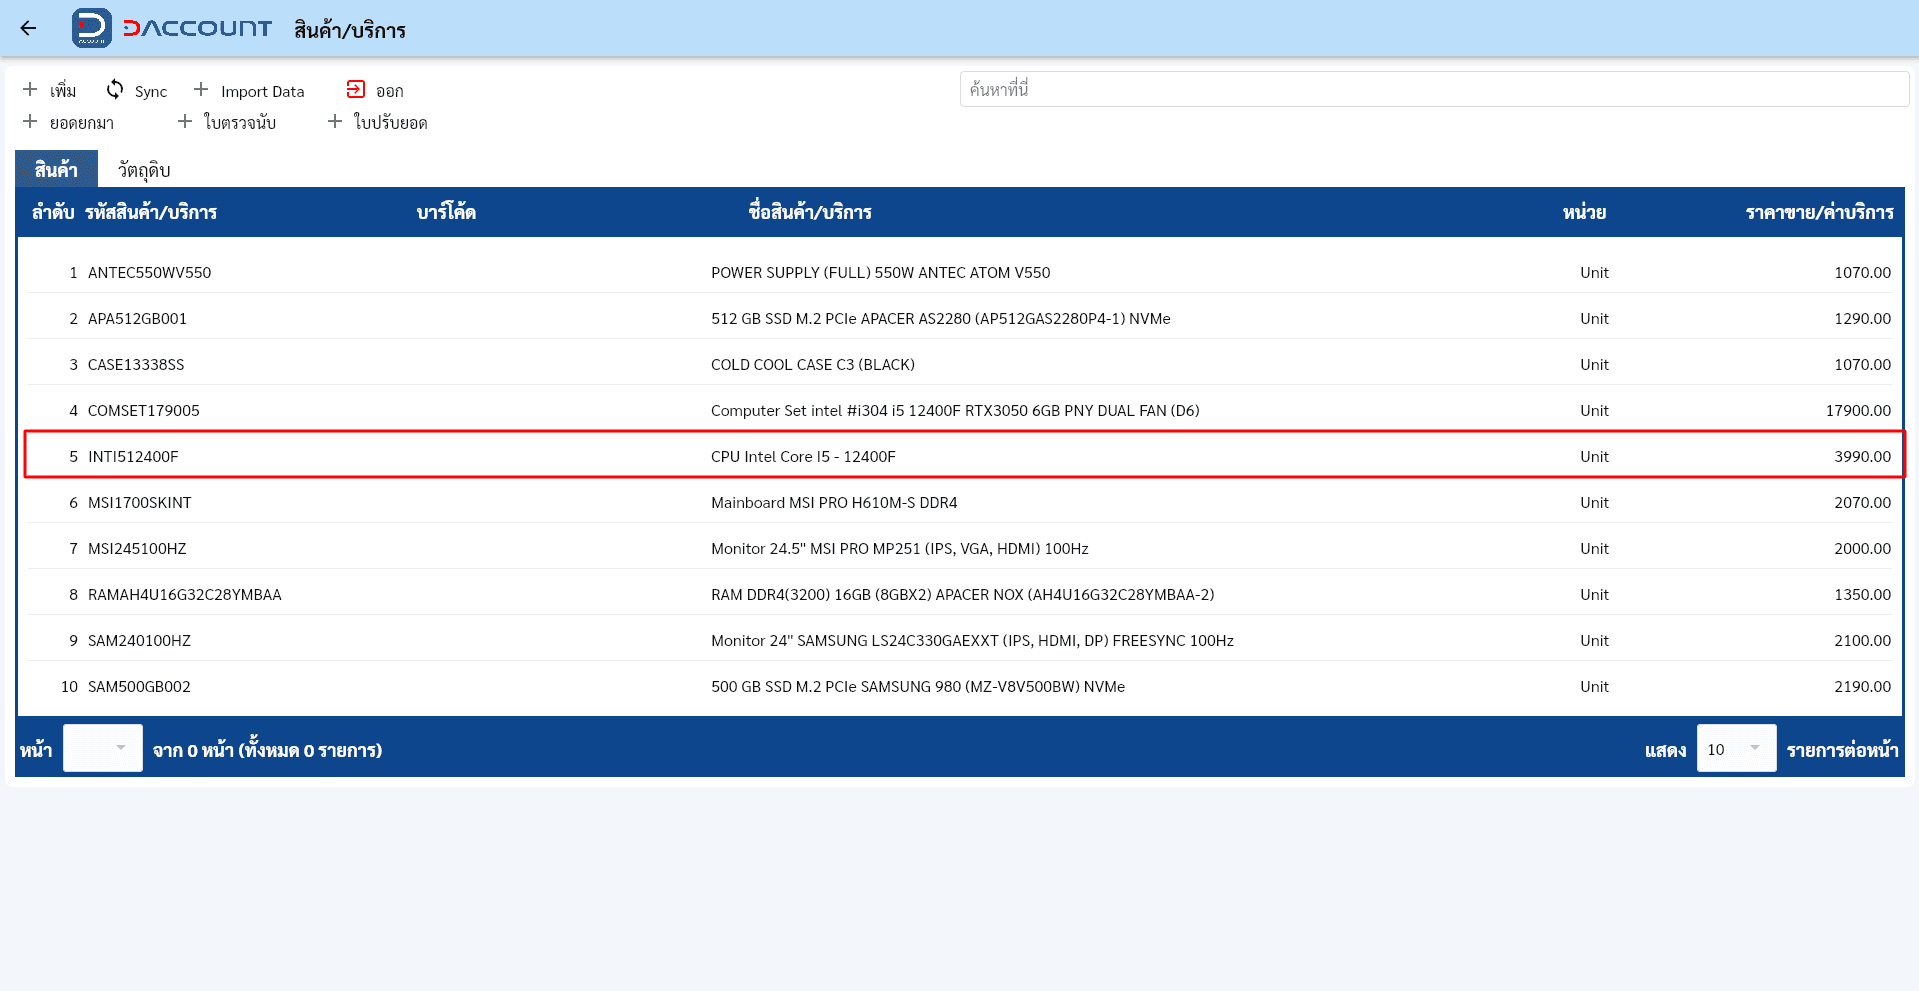
Task: Click Computer Set intel #i304 name
Action: [955, 410]
